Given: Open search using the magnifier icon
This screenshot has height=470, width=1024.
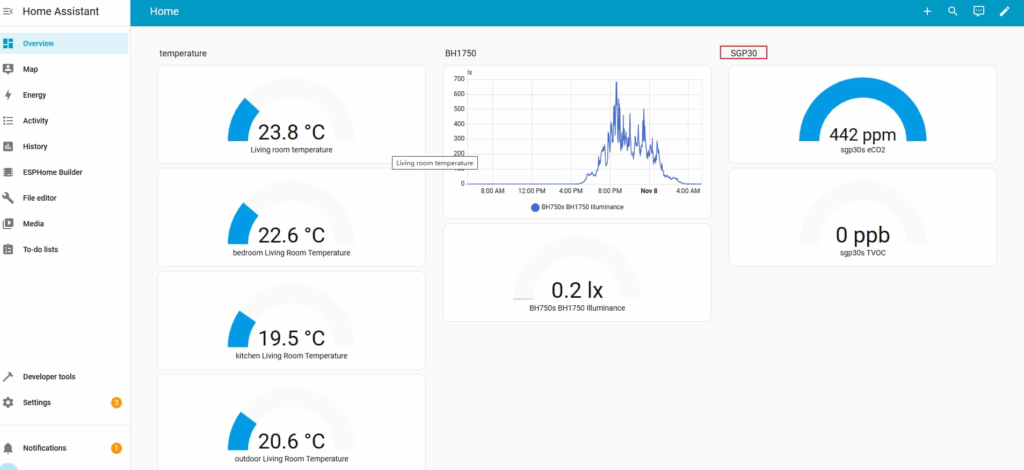Looking at the screenshot, I should pos(953,11).
